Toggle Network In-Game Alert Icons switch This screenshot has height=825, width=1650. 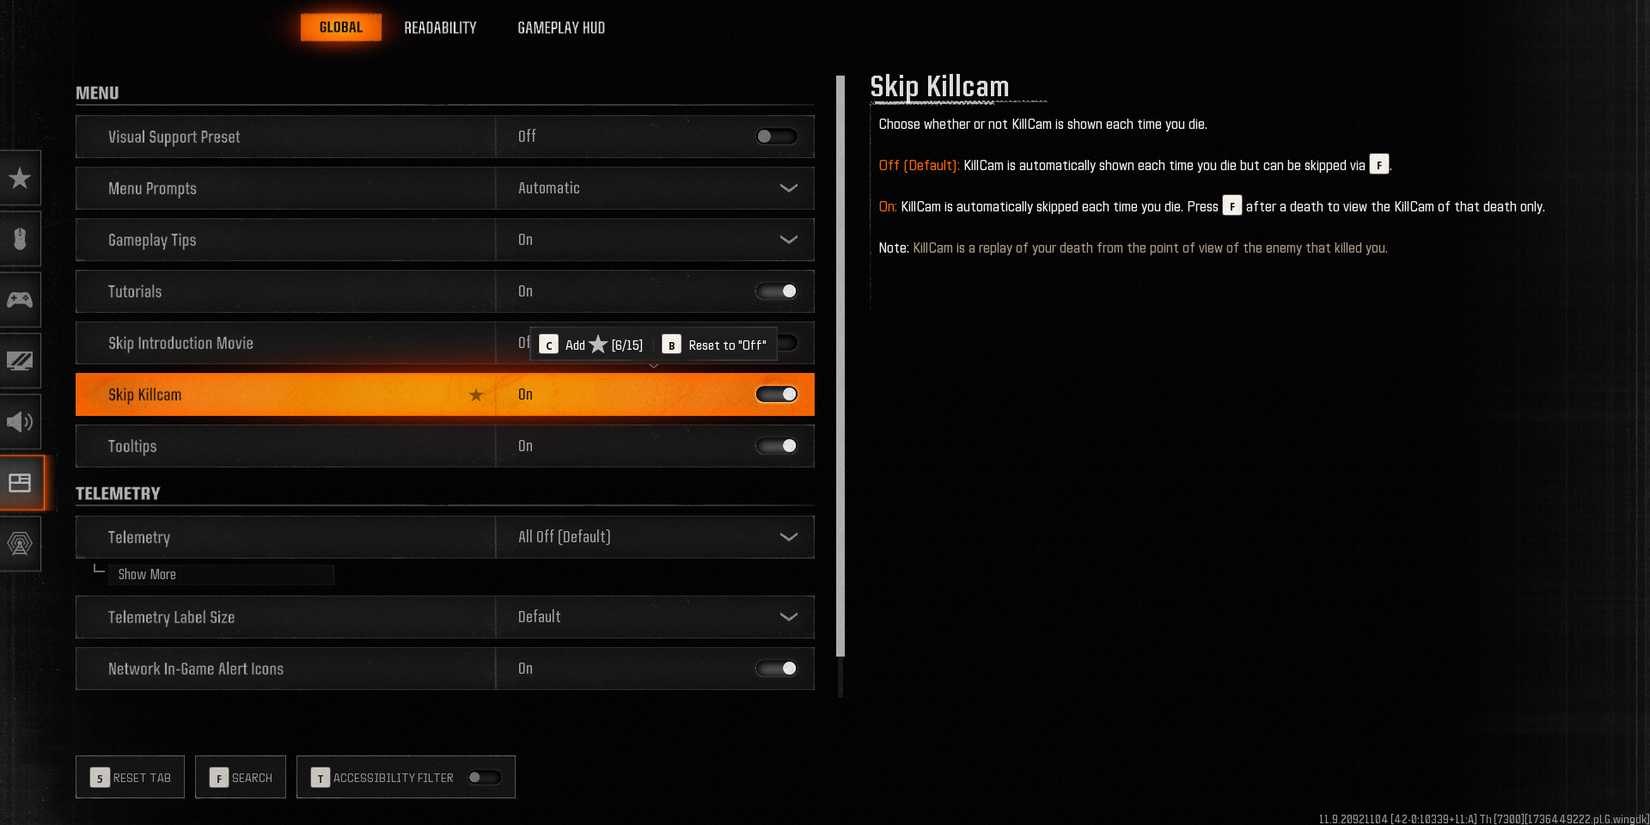click(x=776, y=669)
